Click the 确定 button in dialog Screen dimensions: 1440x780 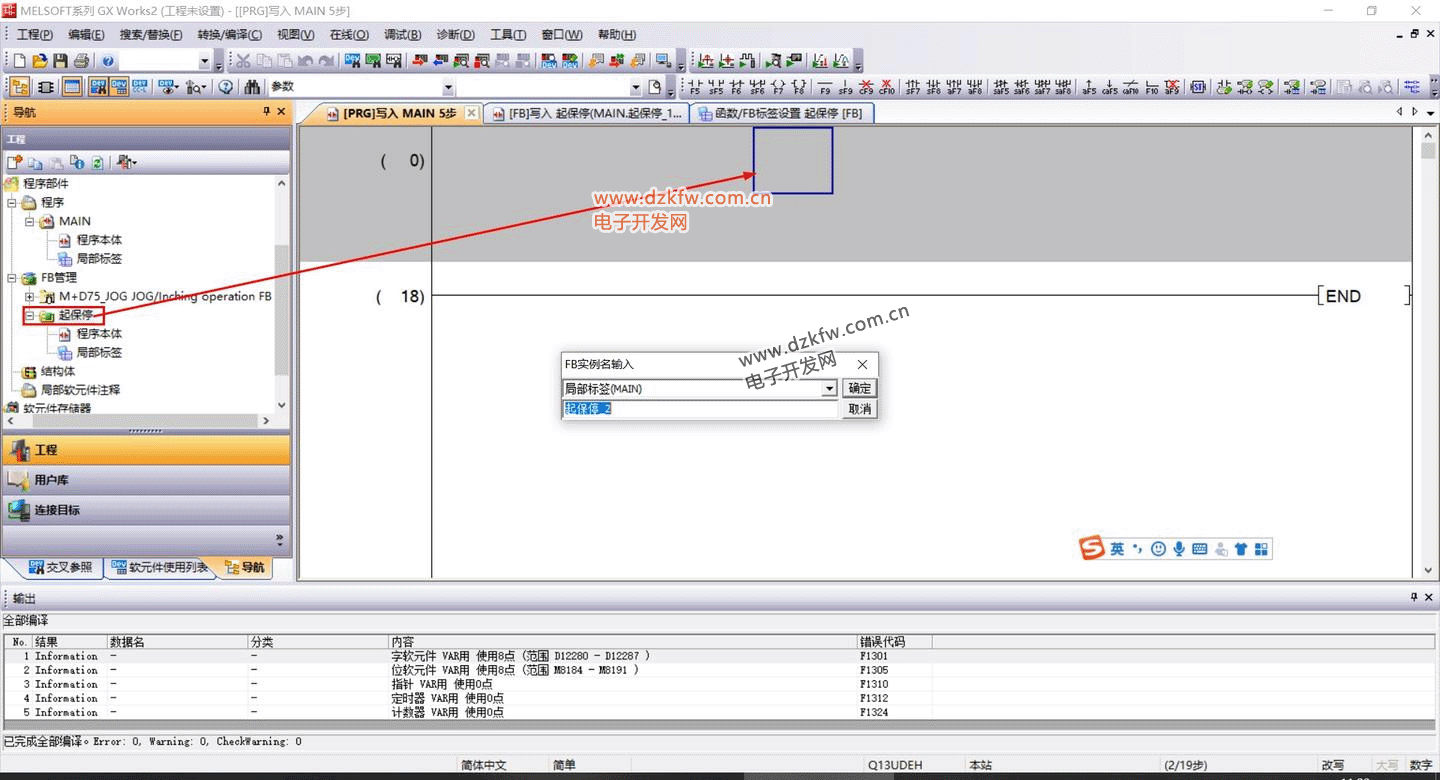(859, 389)
